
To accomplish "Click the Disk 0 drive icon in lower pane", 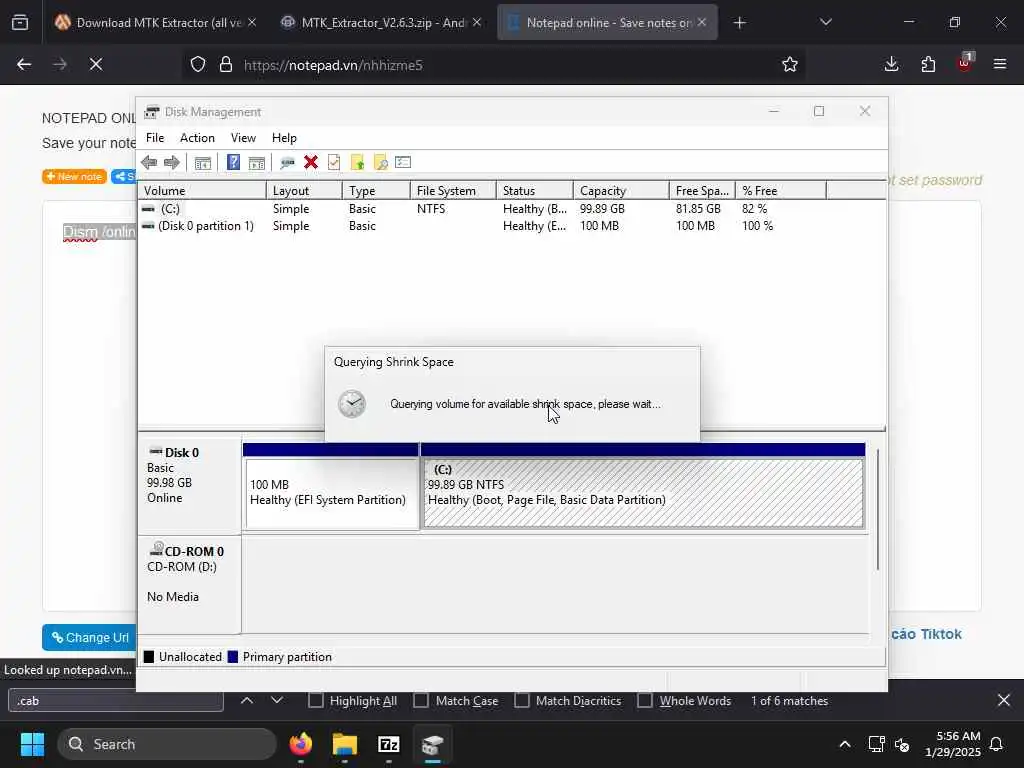I will point(155,451).
